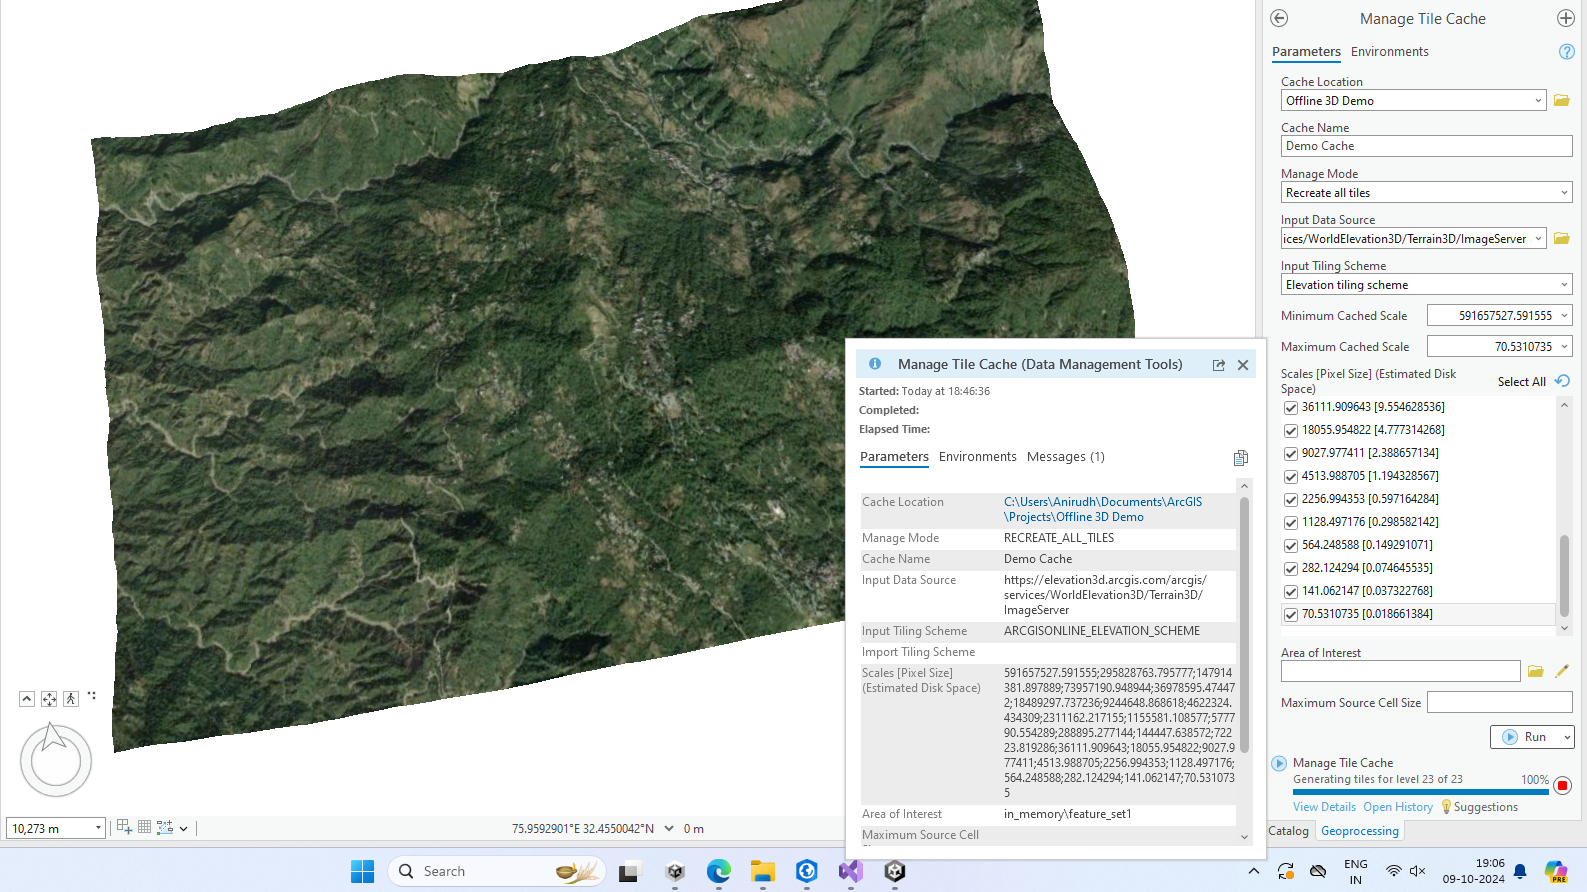The height and width of the screenshot is (892, 1587).
Task: Collapse the navigator with the up-chevron button
Action: 27,699
